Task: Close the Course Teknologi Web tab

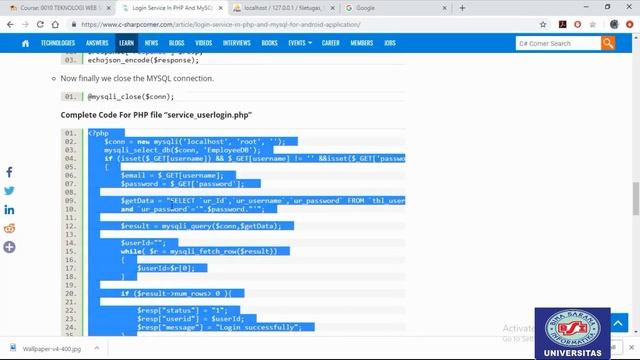Action: click(109, 8)
